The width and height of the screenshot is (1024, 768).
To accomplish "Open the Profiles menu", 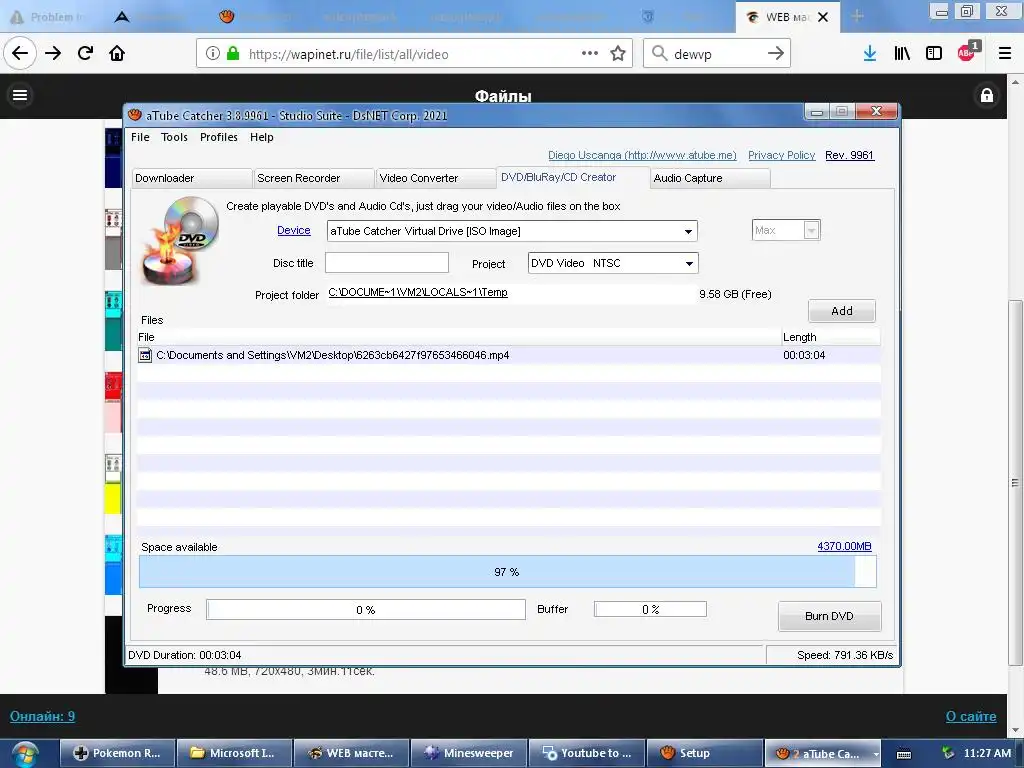I will [x=219, y=137].
